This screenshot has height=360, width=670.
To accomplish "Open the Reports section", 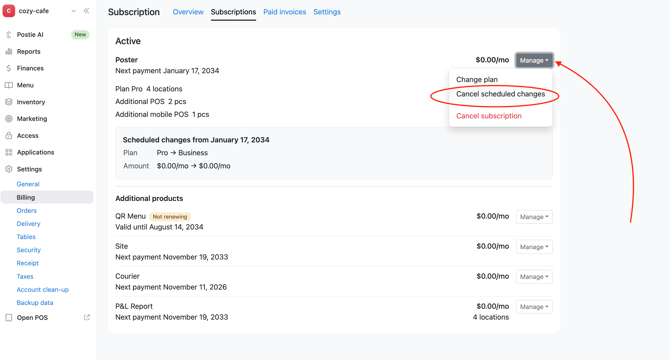I will click(29, 51).
